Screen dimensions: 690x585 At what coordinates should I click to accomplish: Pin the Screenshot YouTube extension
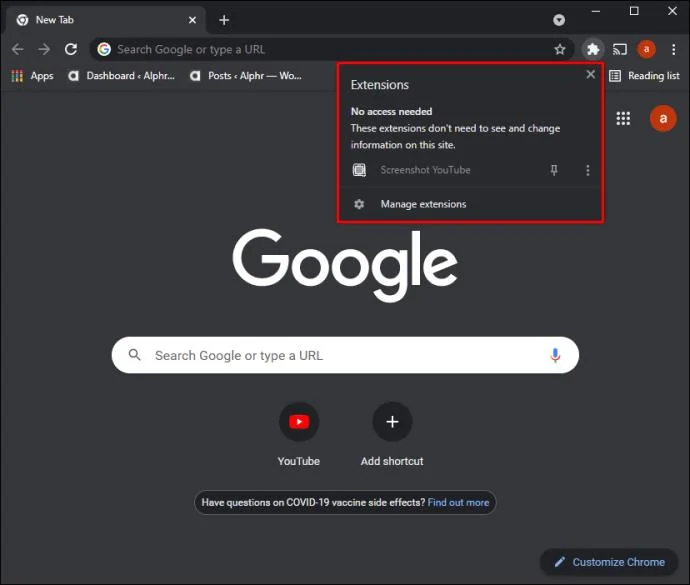click(x=554, y=170)
